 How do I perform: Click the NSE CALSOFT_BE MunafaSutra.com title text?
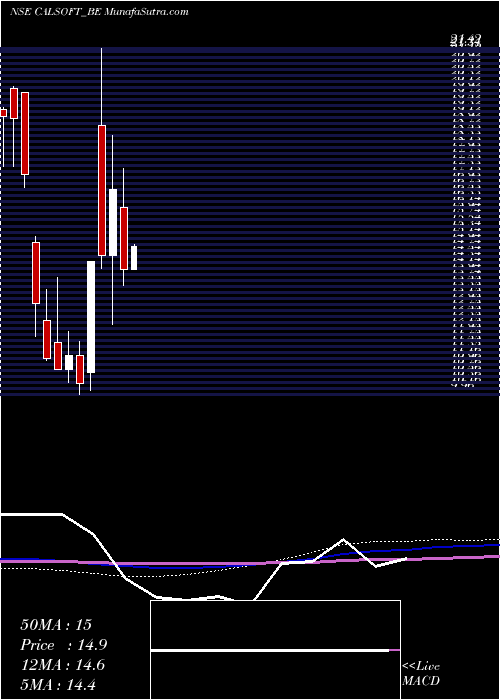99,12
